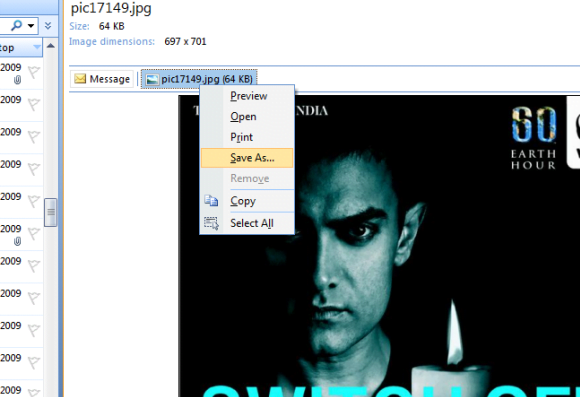Image resolution: width=580 pixels, height=397 pixels.
Task: Click the Message envelope icon
Action: click(x=80, y=79)
